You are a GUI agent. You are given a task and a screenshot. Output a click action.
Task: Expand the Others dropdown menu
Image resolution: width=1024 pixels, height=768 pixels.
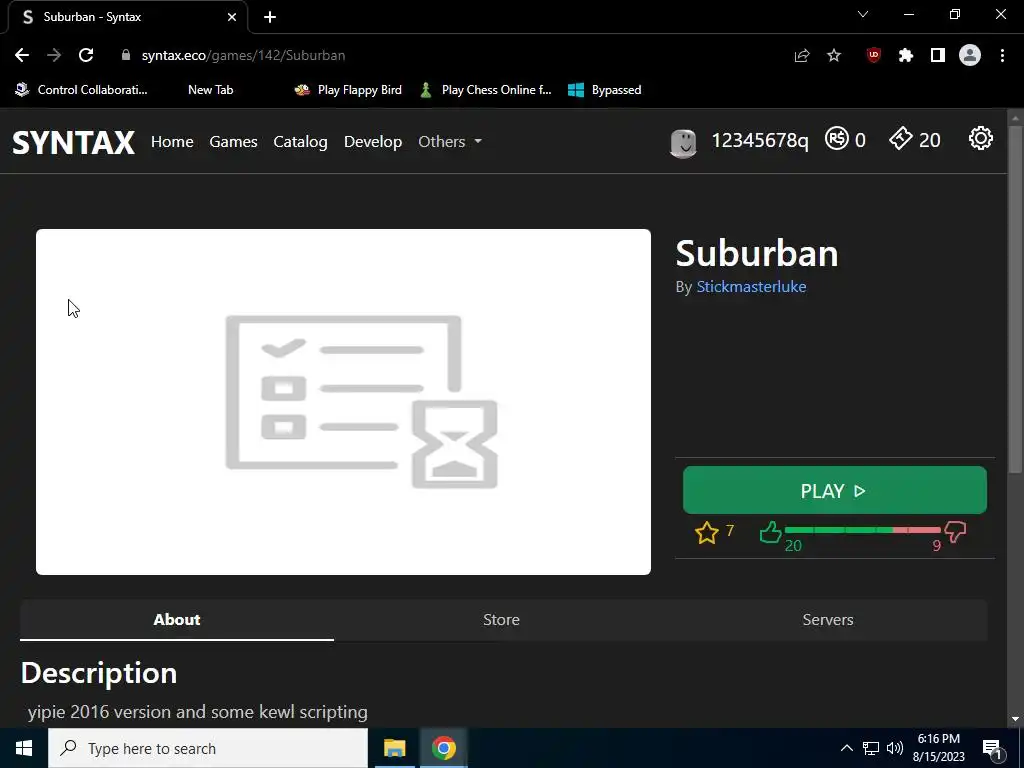(x=450, y=142)
